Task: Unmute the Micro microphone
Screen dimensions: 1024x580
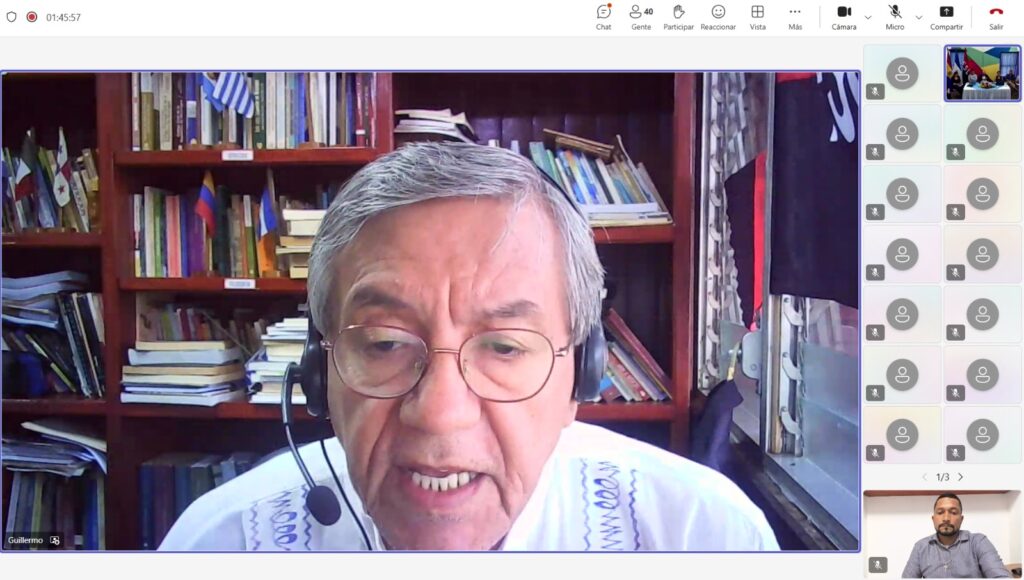Action: pos(894,17)
